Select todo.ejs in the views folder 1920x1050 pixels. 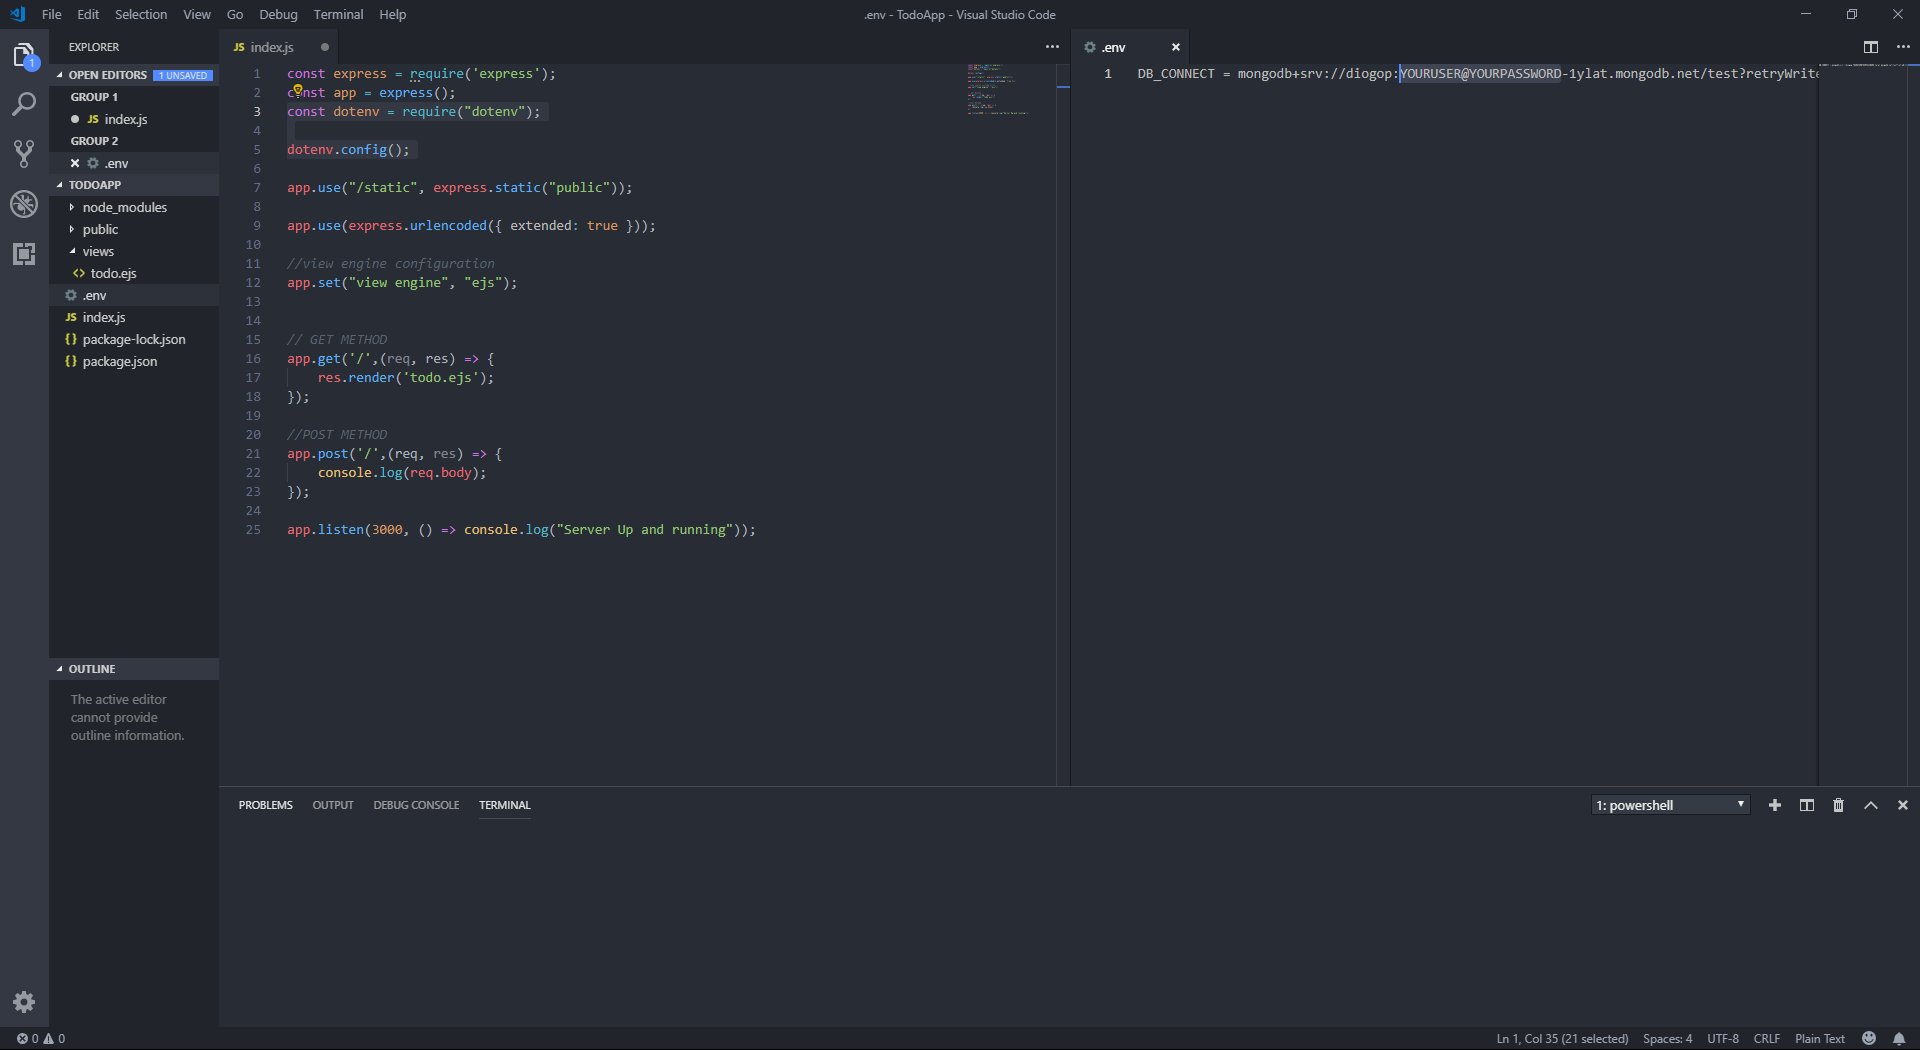click(113, 273)
